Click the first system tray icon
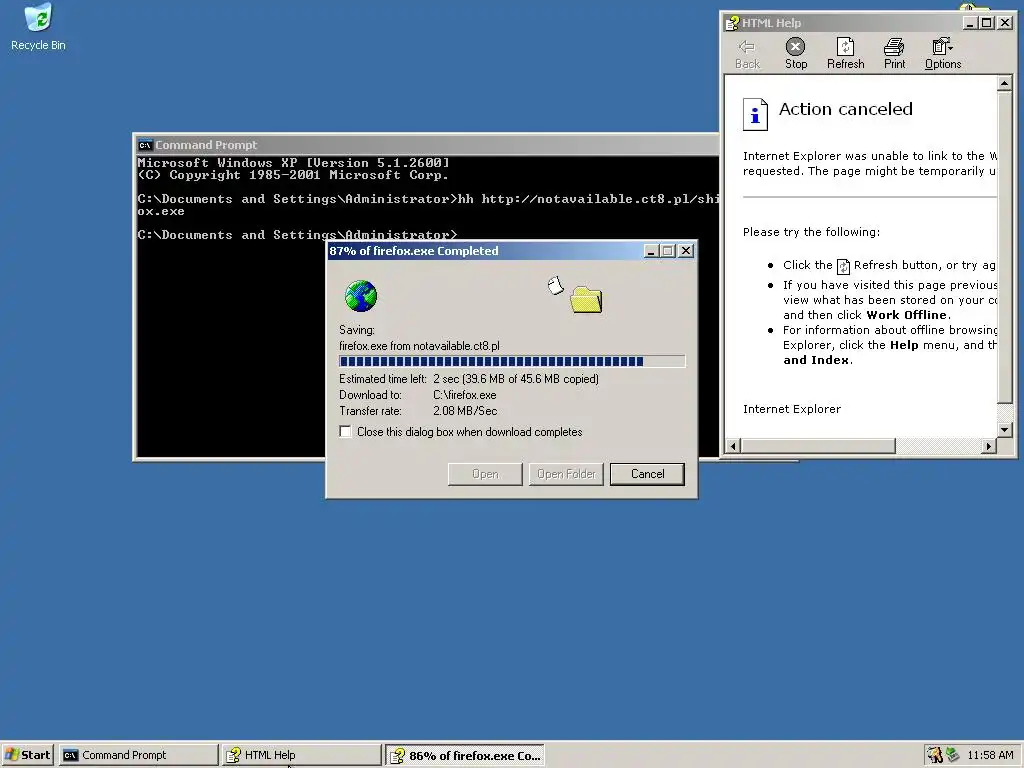The width and height of the screenshot is (1024, 768). (935, 755)
